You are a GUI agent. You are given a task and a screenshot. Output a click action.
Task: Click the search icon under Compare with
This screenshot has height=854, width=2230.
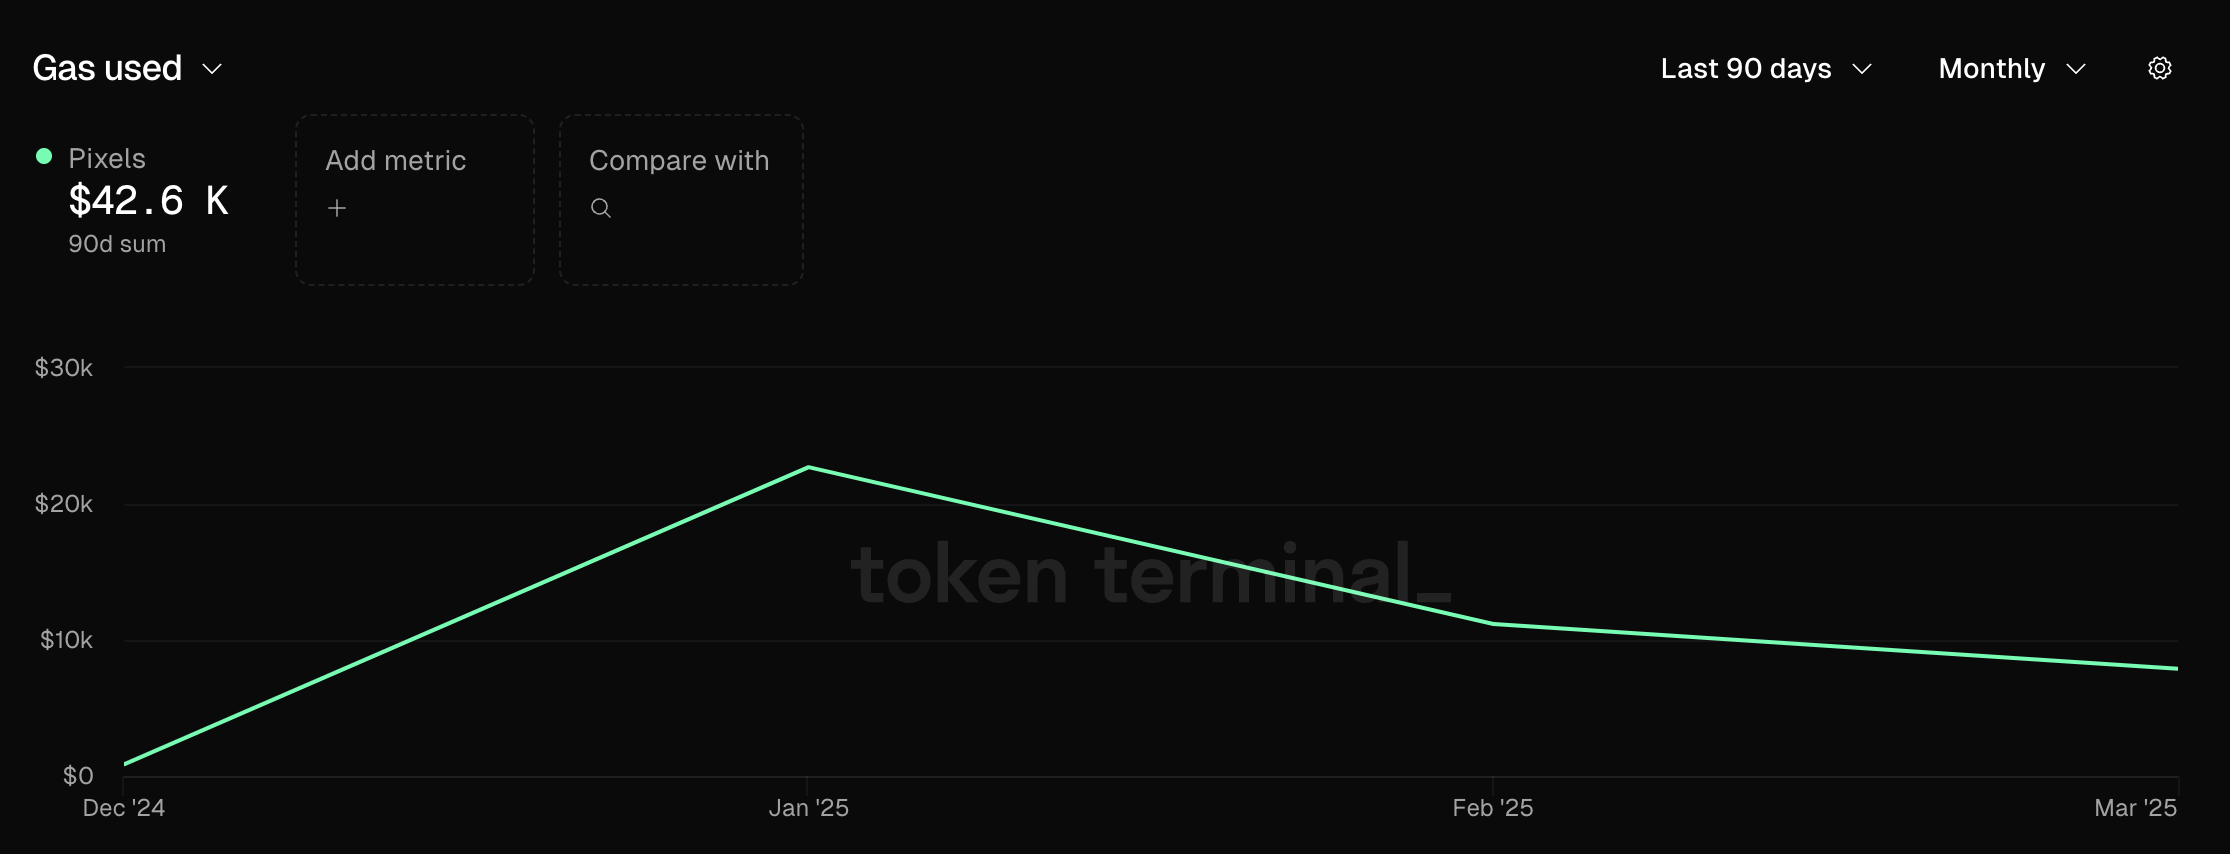tap(601, 208)
